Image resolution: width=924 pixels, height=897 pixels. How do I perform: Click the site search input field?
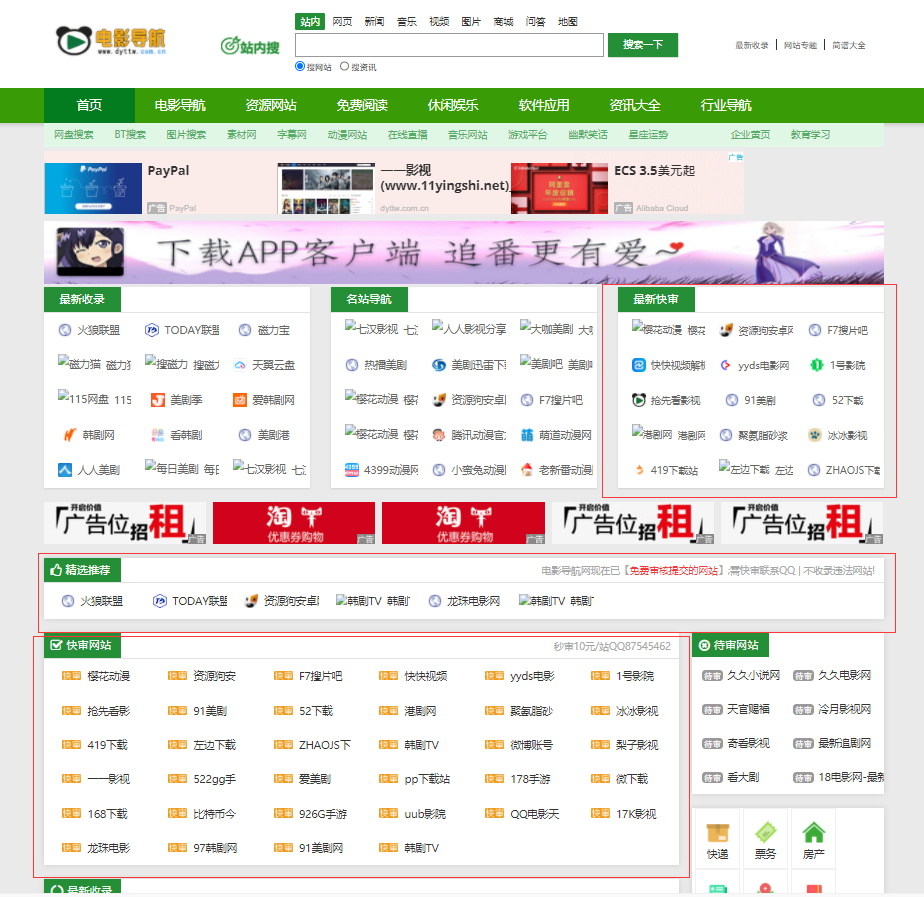coord(449,45)
